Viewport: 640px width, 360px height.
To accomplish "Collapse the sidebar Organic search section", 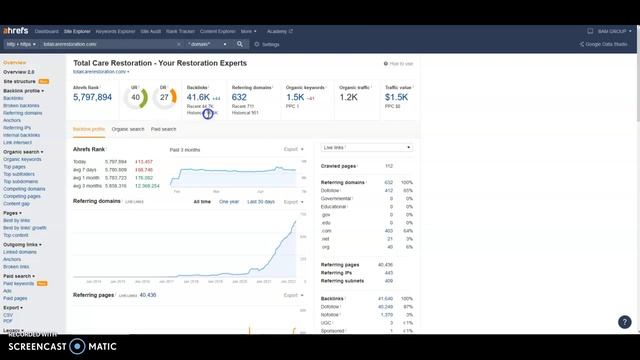I will click(23, 152).
